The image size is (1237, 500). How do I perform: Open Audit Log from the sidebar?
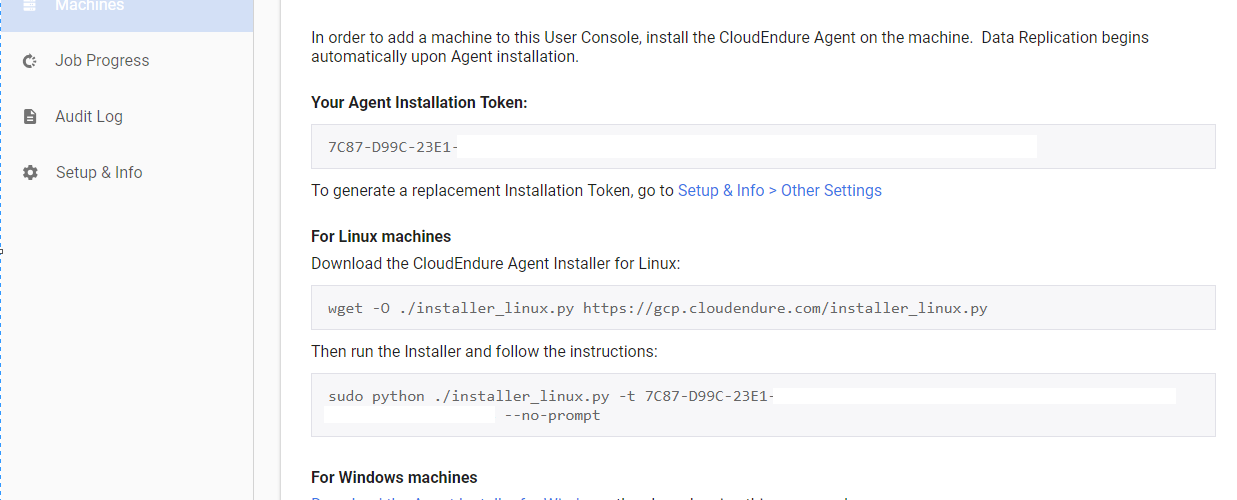pos(89,117)
